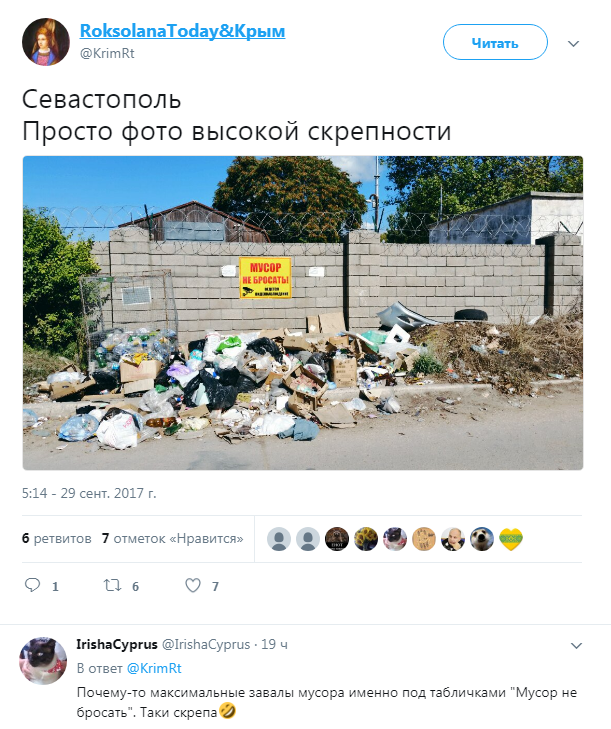The width and height of the screenshot is (611, 729).
Task: Open the garbage pile photo
Action: (x=303, y=313)
